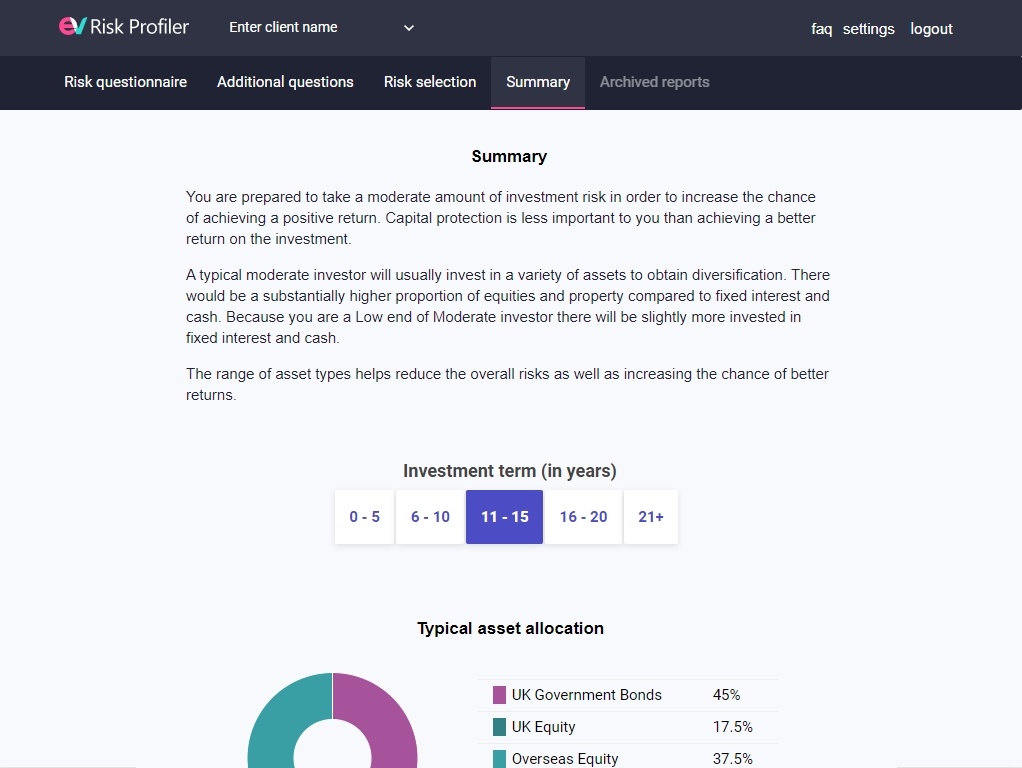Switch to Risk questionnaire tab

point(125,82)
